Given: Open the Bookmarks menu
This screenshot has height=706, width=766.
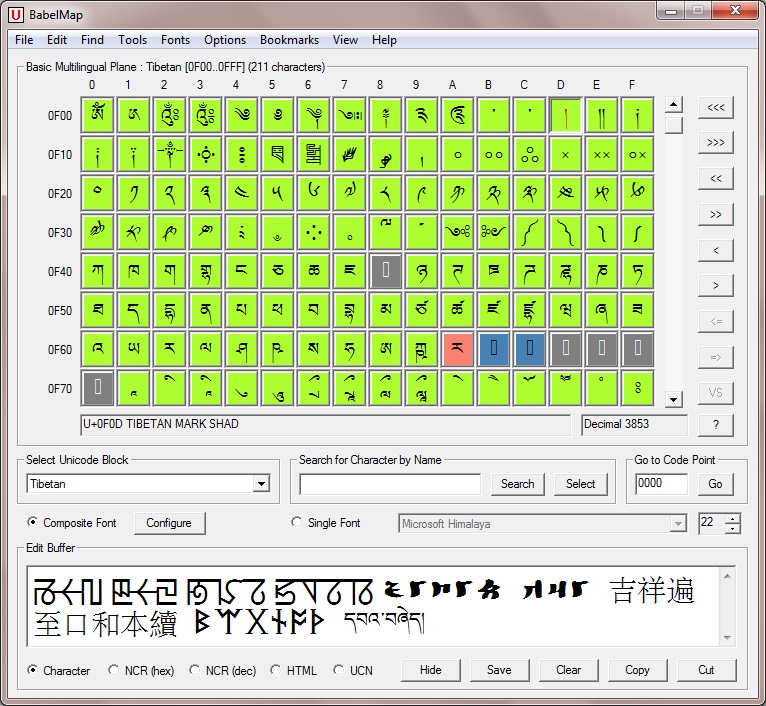Looking at the screenshot, I should (x=289, y=40).
